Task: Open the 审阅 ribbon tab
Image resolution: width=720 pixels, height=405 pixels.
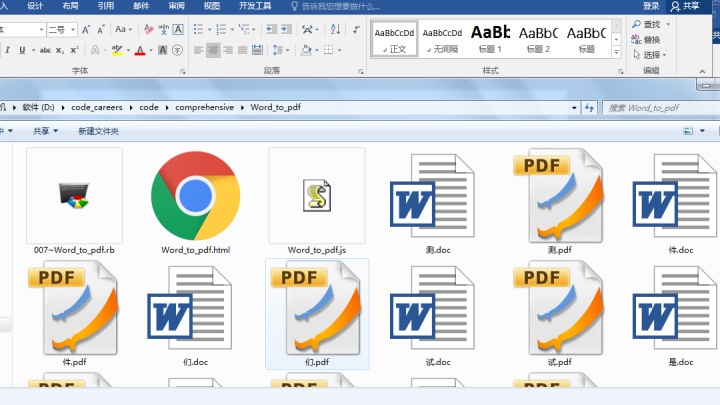Action: pyautogui.click(x=176, y=6)
